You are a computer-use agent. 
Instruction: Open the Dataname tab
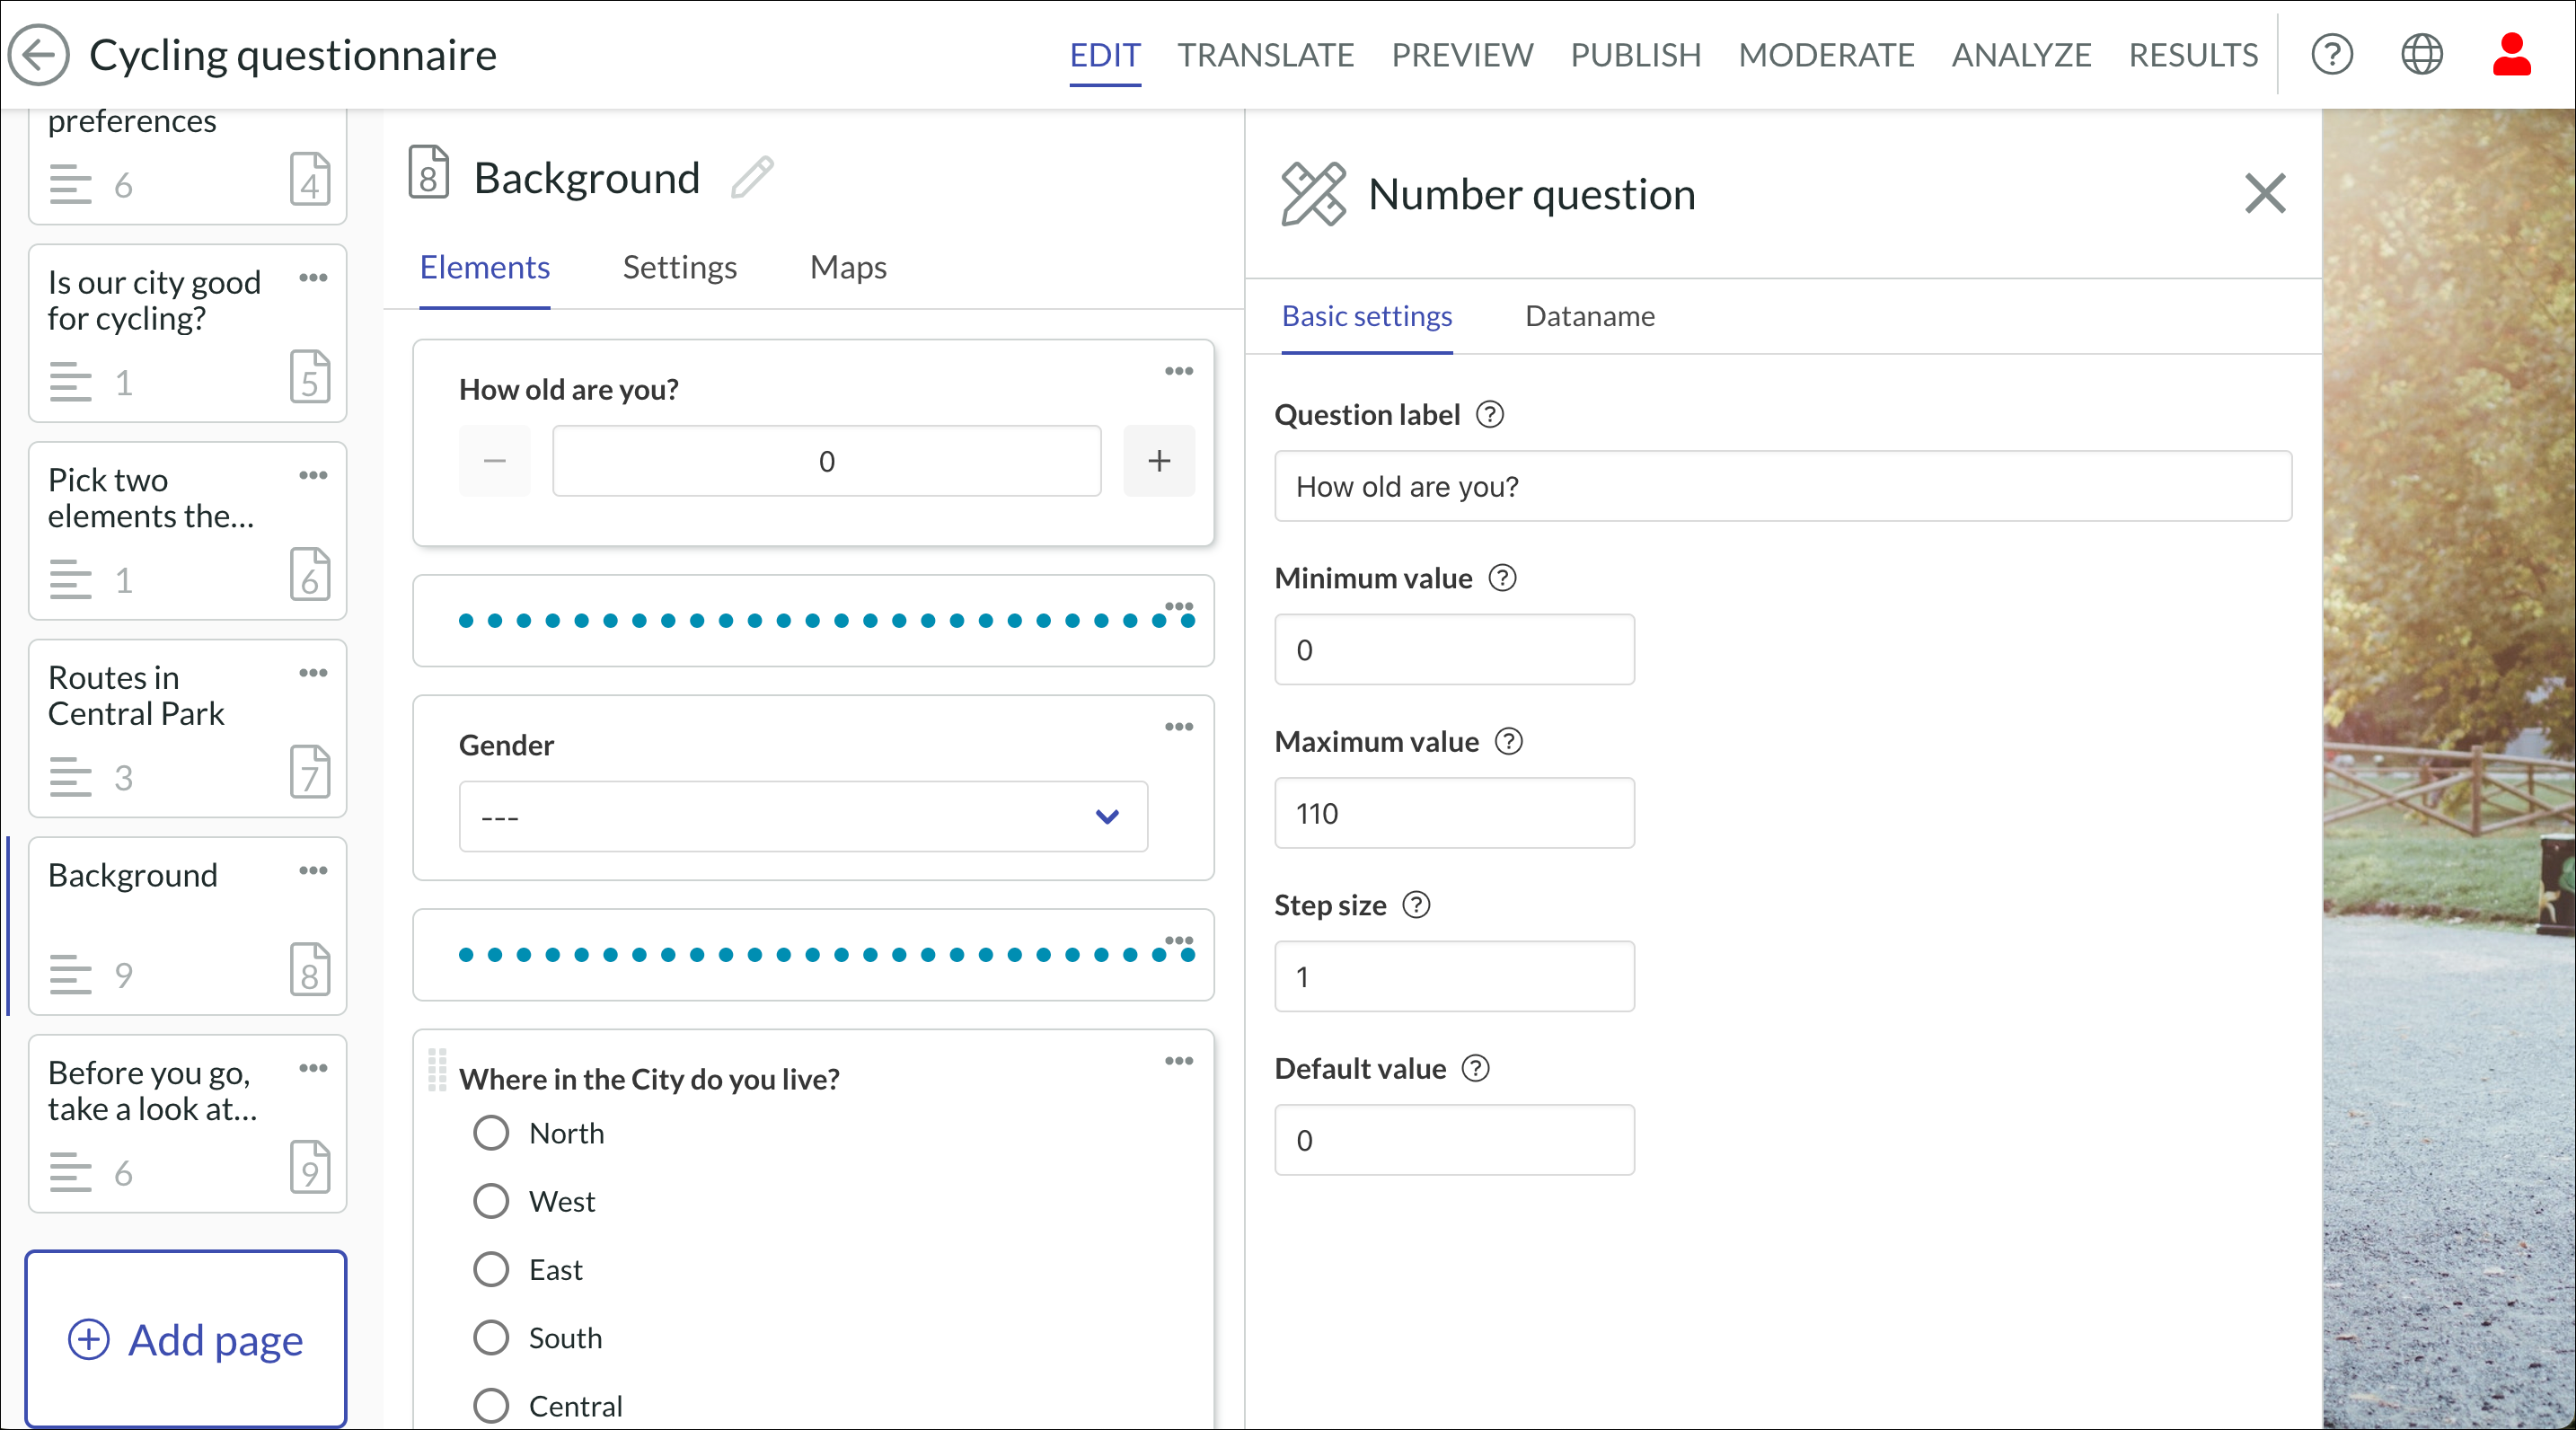(x=1590, y=316)
